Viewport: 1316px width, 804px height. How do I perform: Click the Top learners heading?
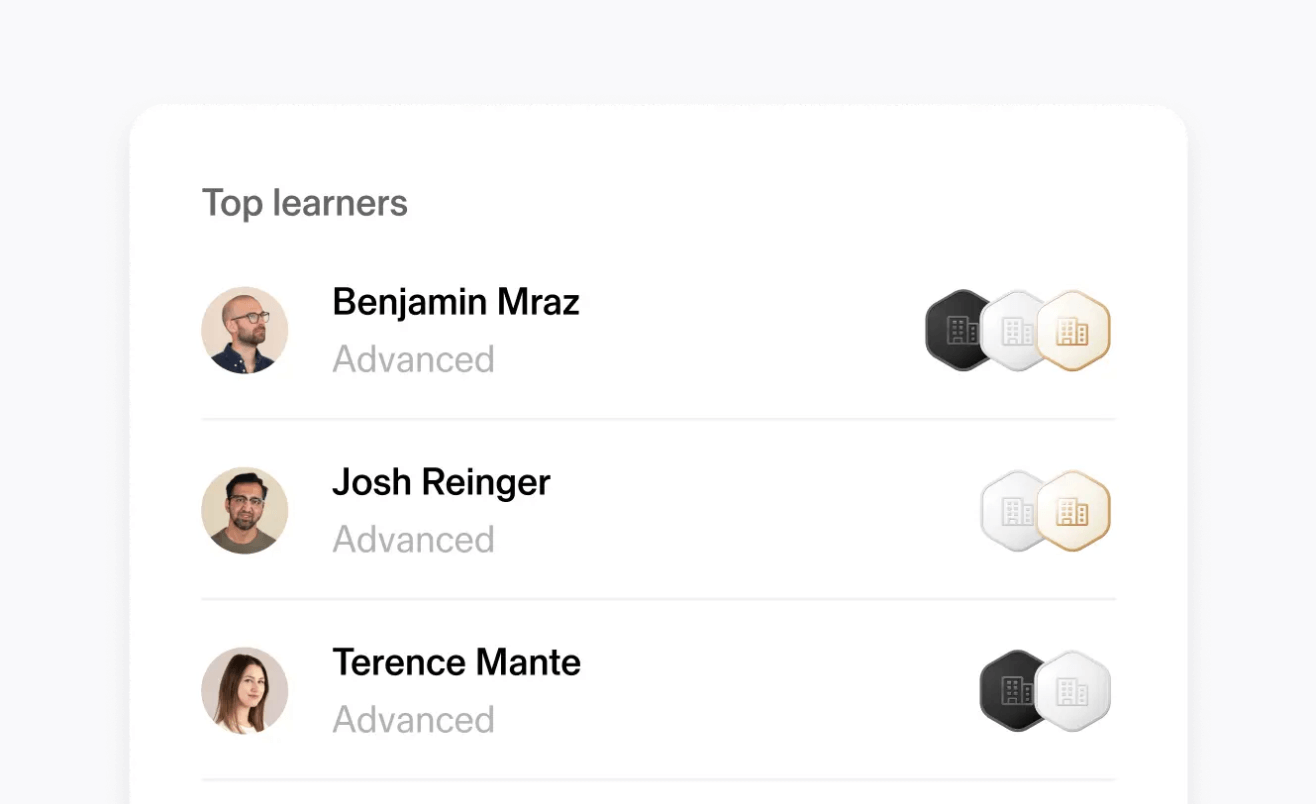tap(305, 203)
